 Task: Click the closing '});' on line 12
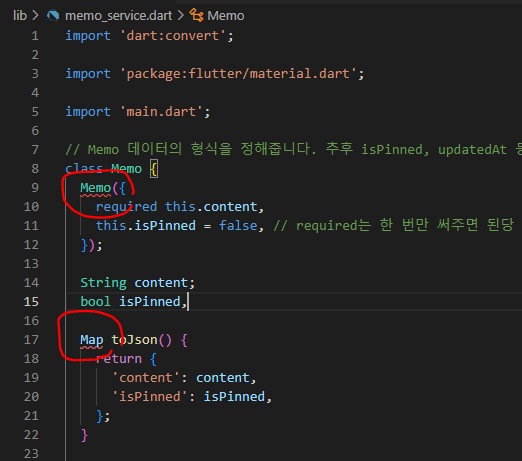(92, 245)
